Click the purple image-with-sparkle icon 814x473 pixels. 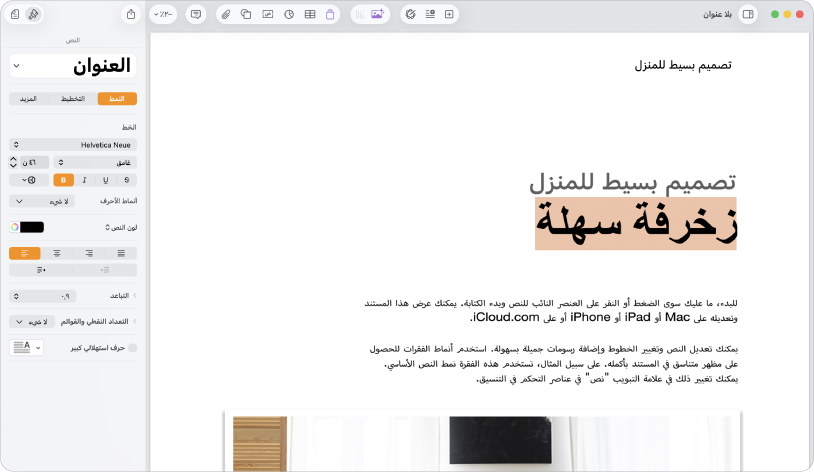(x=377, y=14)
